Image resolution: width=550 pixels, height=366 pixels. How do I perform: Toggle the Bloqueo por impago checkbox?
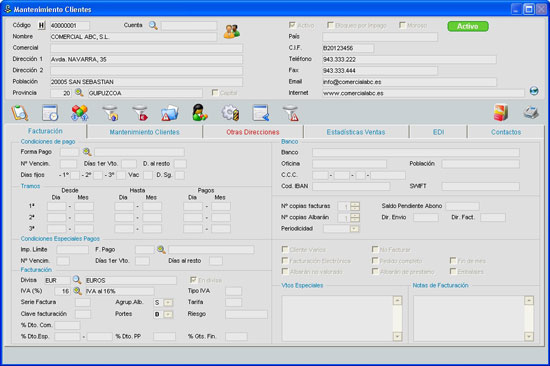point(330,25)
